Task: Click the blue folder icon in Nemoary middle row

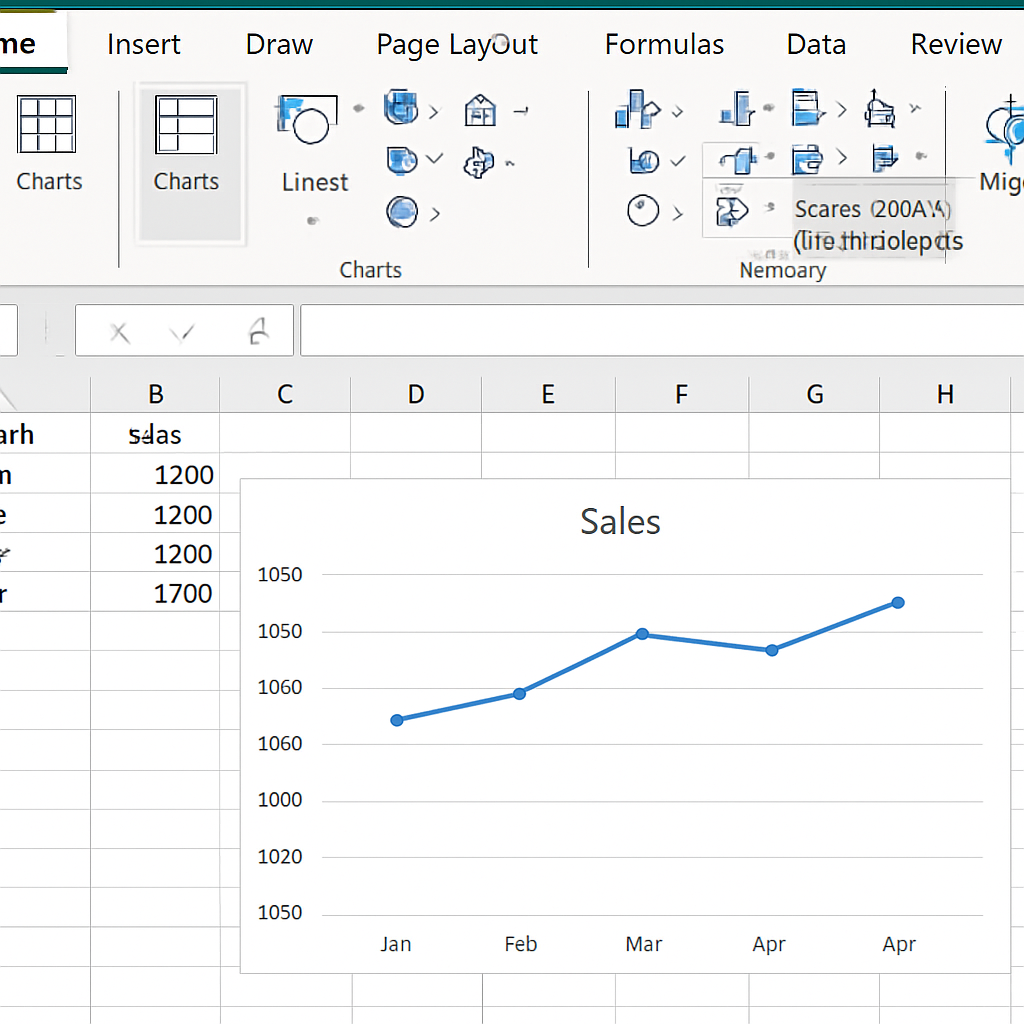Action: 807,159
